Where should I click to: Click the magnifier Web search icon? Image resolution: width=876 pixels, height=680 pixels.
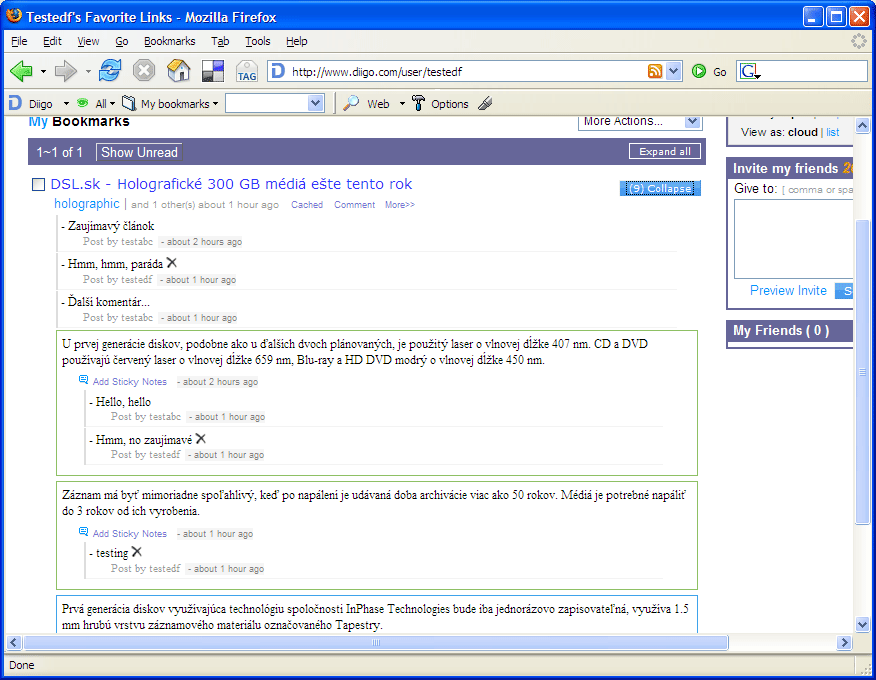[350, 103]
